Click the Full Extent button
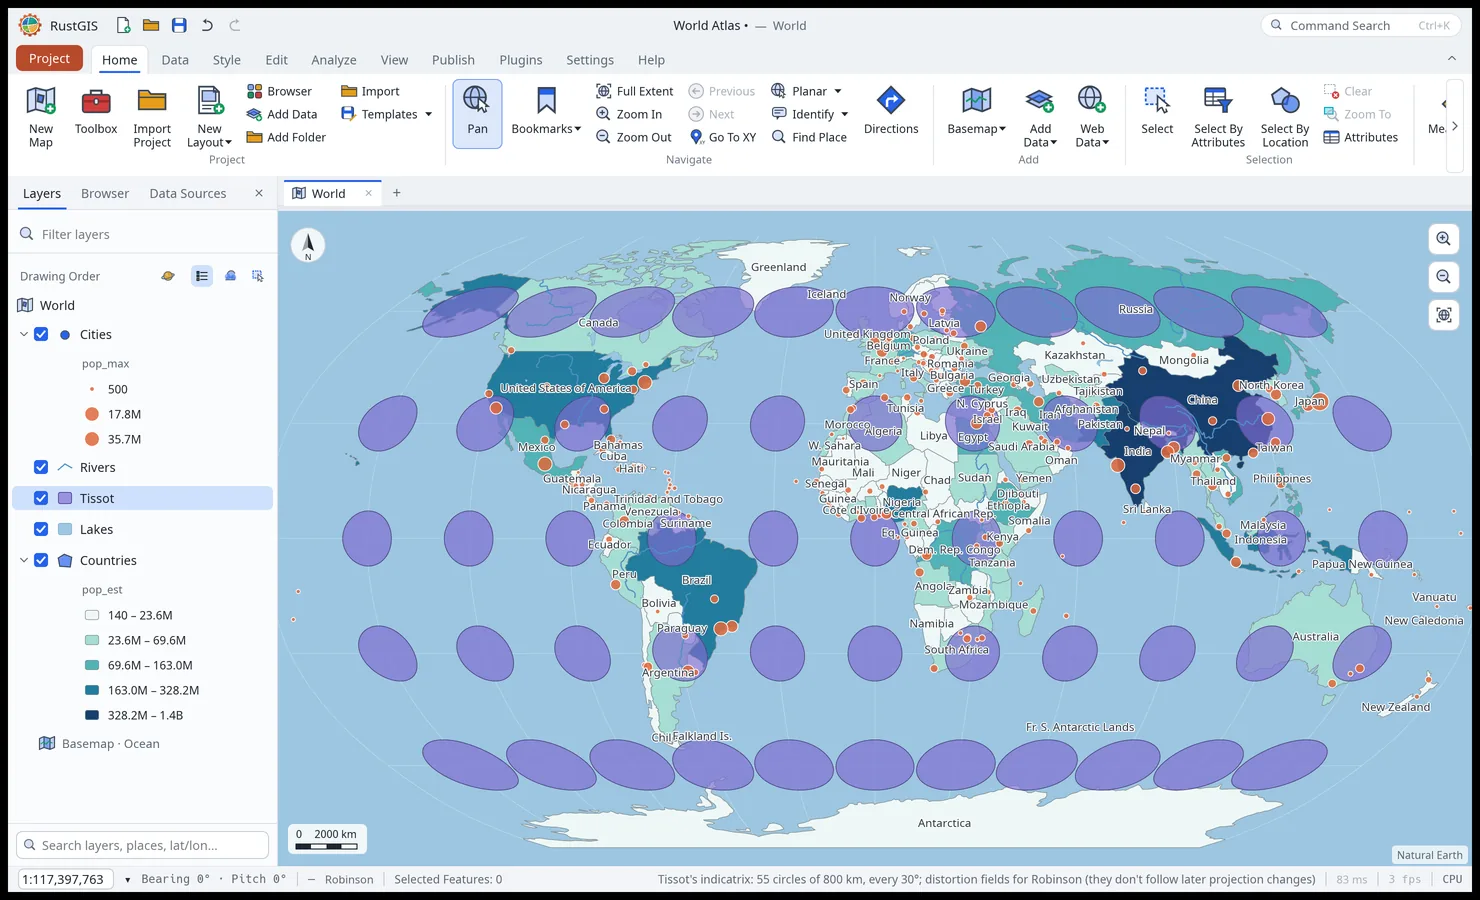This screenshot has height=900, width=1480. [634, 91]
